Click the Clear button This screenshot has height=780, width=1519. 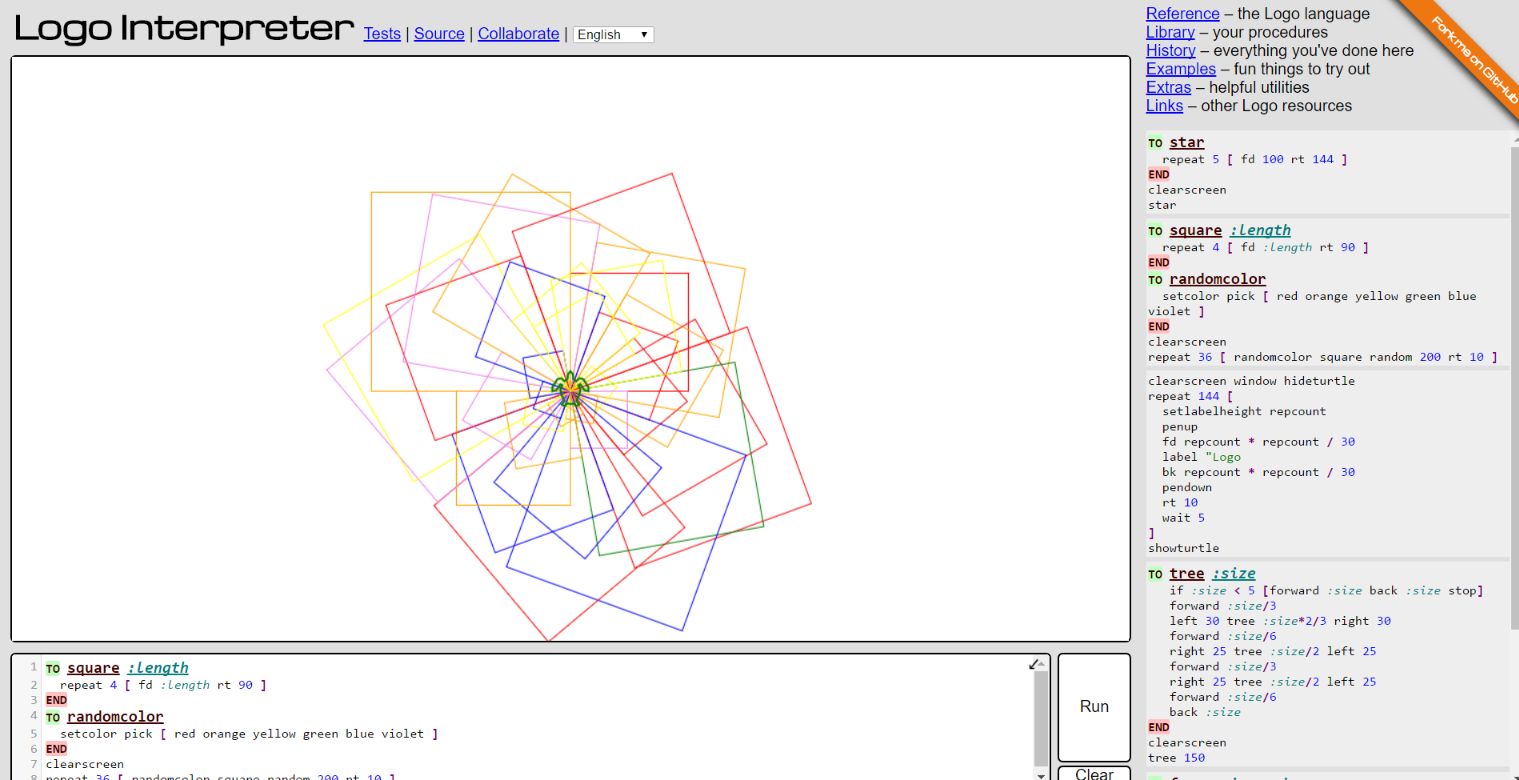click(x=1093, y=774)
